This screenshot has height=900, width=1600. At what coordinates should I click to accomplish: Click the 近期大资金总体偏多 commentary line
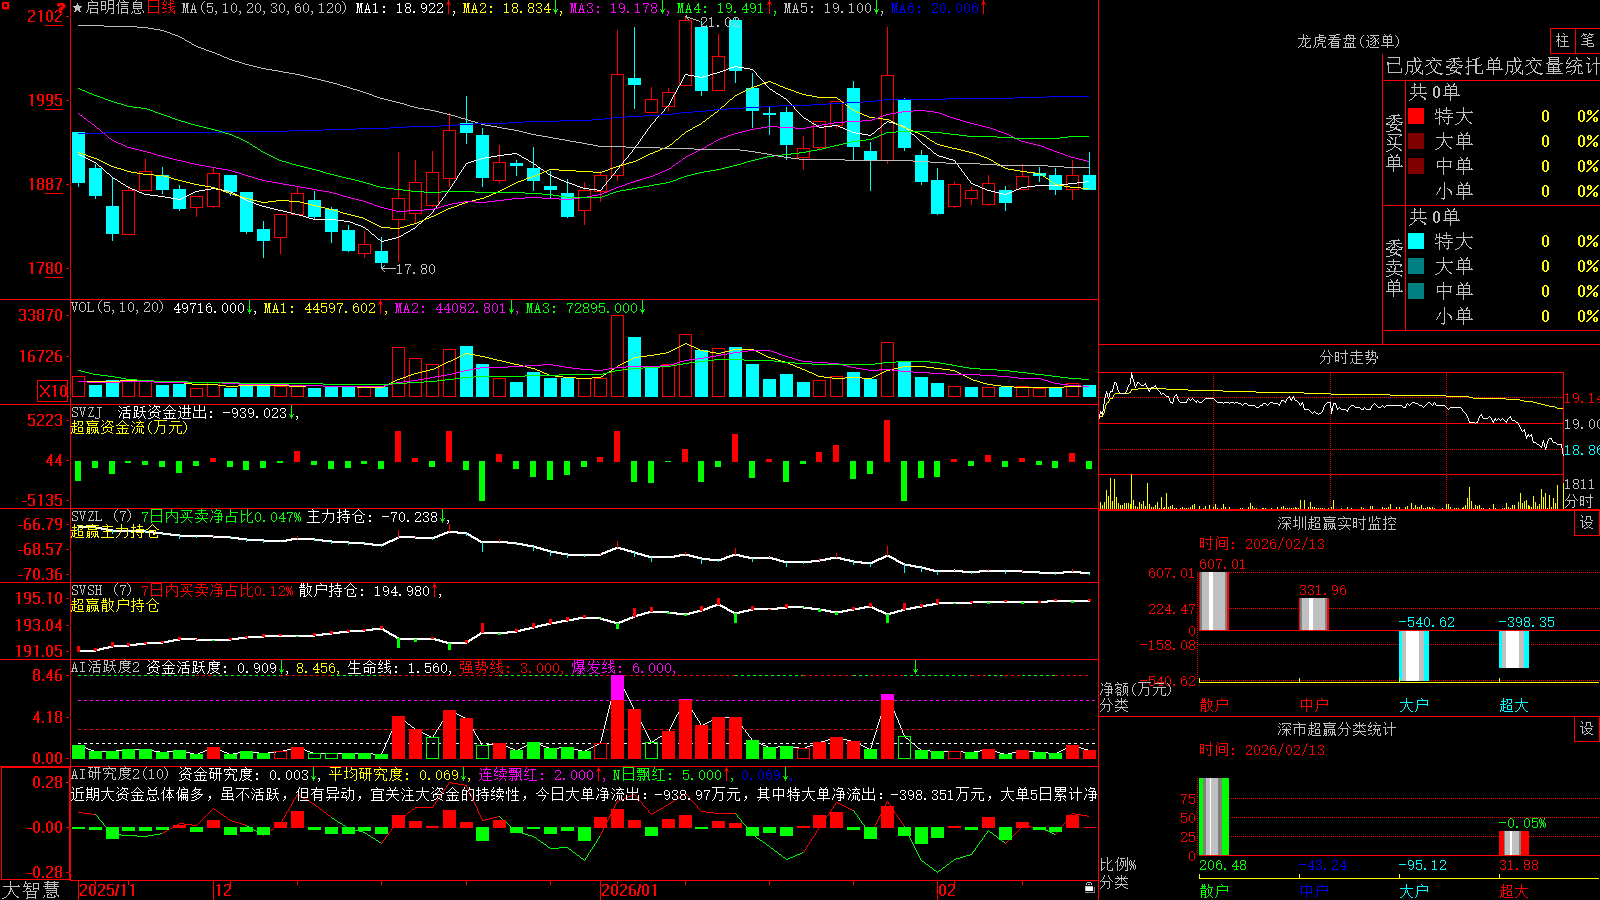[584, 794]
